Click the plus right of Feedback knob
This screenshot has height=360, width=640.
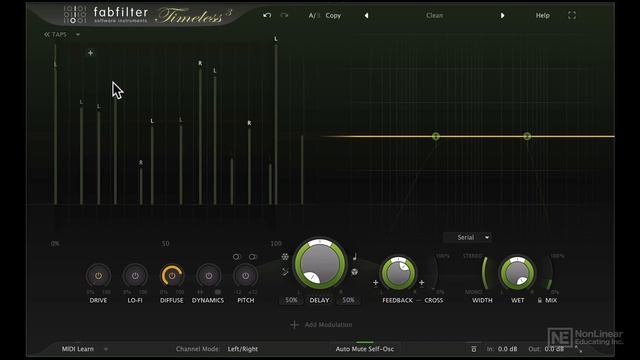click(421, 282)
